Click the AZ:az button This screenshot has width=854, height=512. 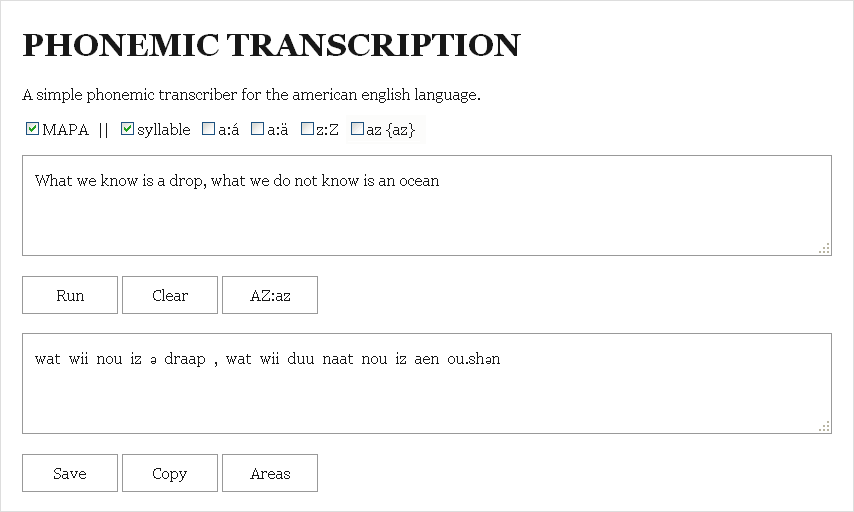click(x=270, y=295)
